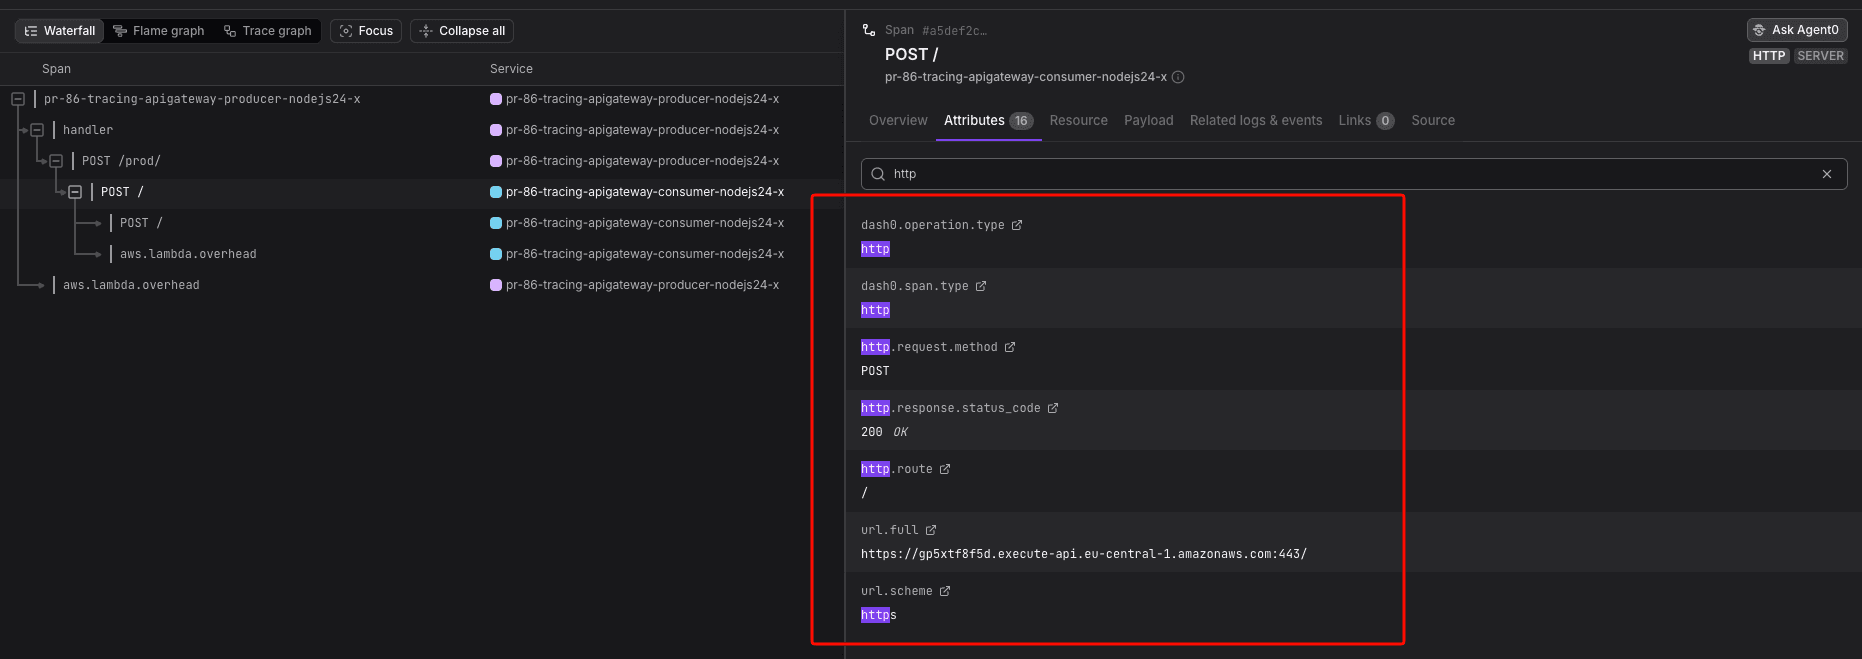Open http.route external link icon
Image resolution: width=1862 pixels, height=659 pixels.
(x=945, y=469)
